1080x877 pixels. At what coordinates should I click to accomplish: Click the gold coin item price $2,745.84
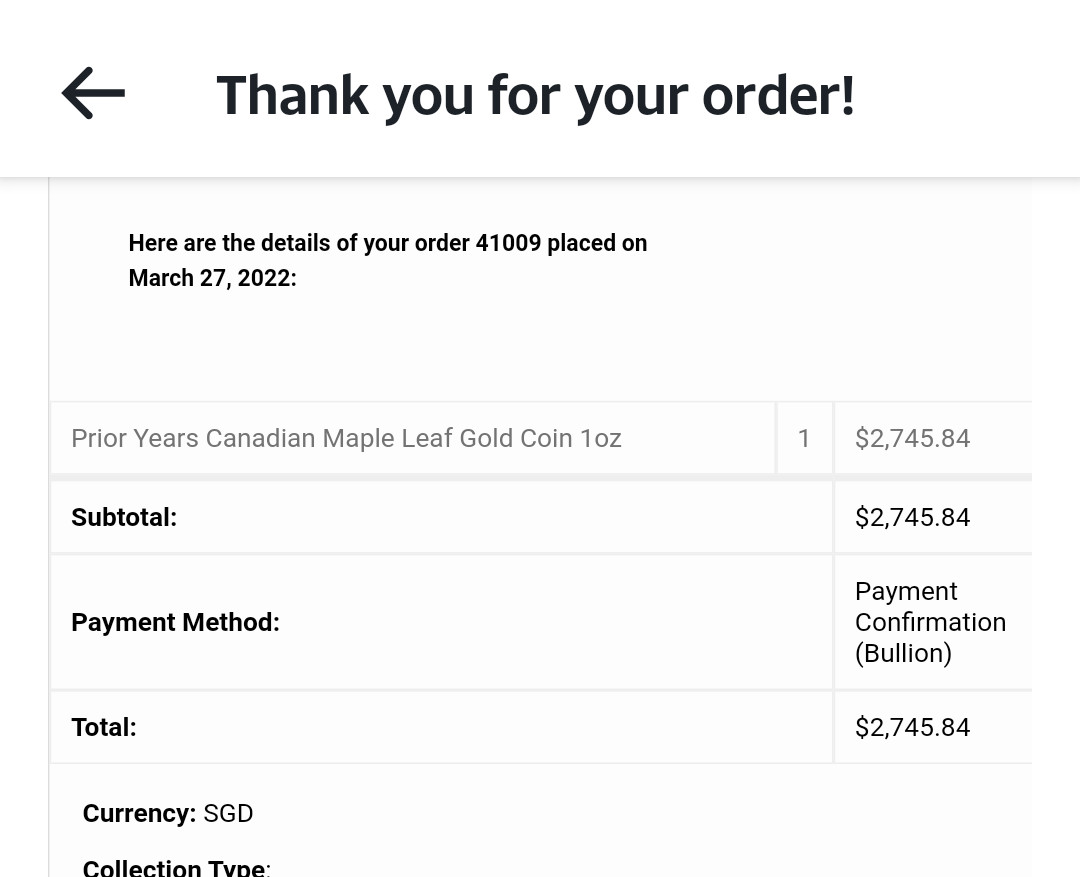(x=912, y=438)
